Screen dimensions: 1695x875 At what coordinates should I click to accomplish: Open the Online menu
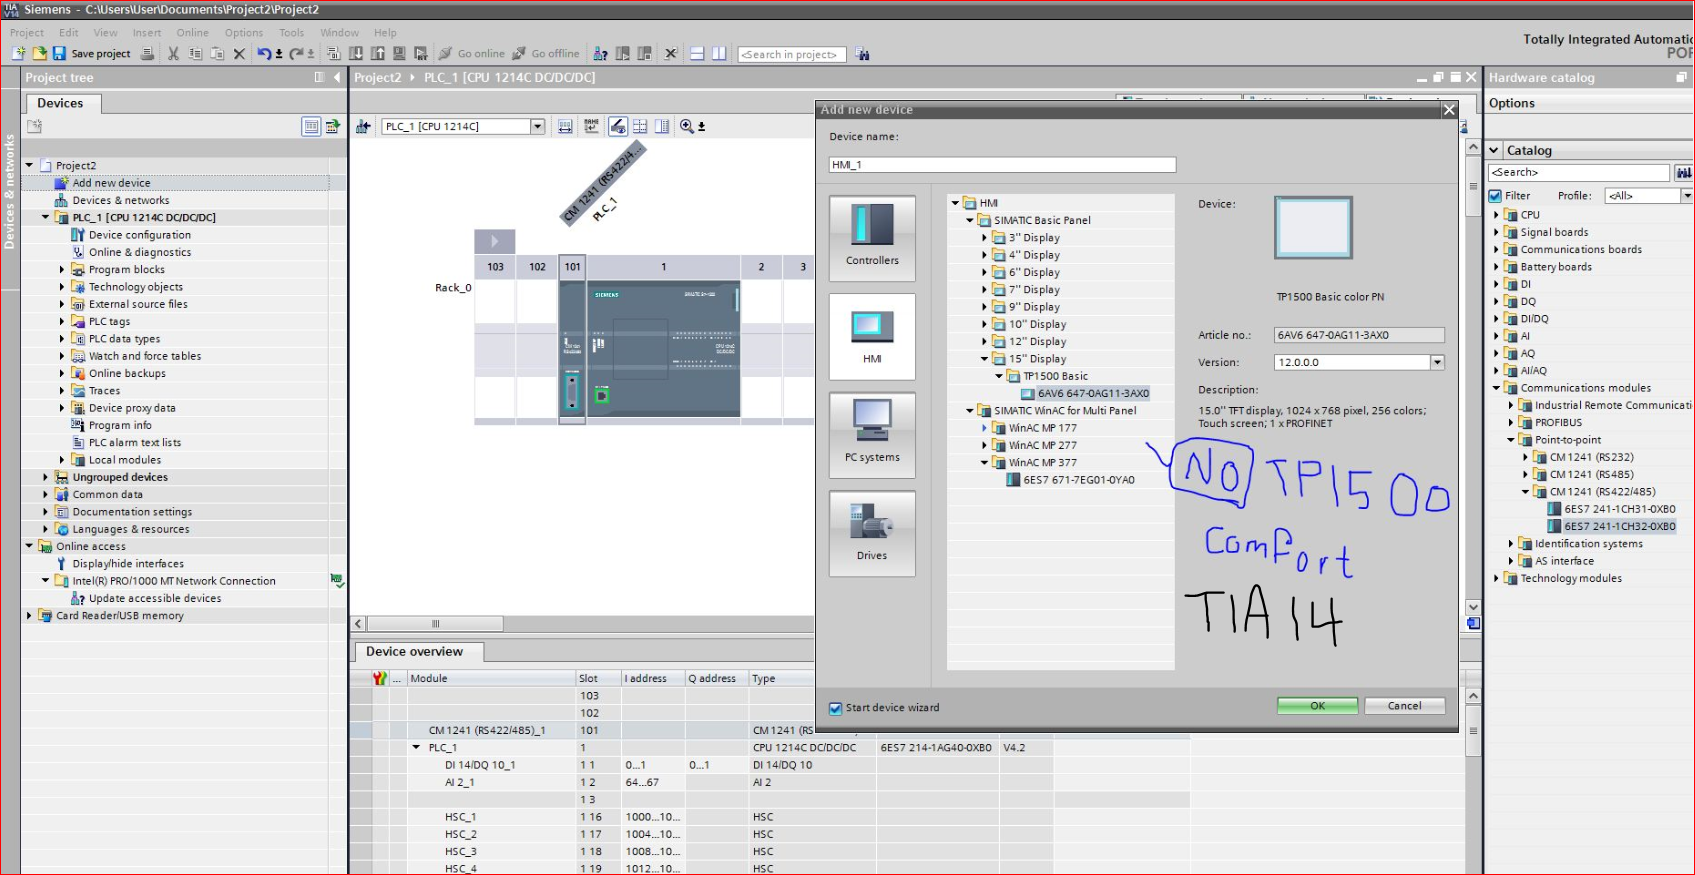(x=192, y=33)
